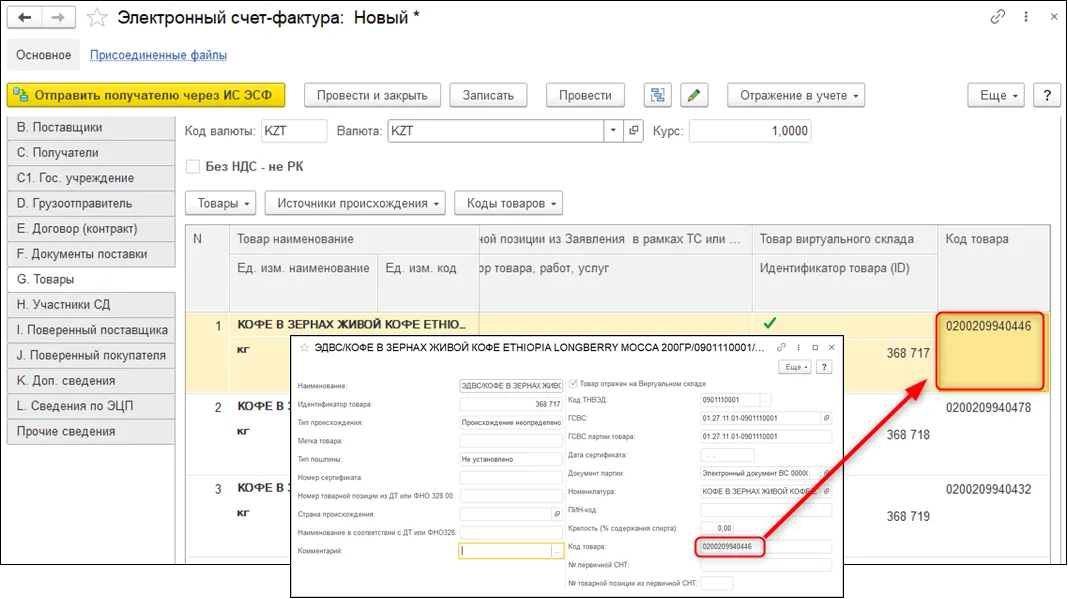The image size is (1068, 599).
Task: Toggle 'Товар отражен на Виртуальном складе' checkbox
Action: pyautogui.click(x=573, y=384)
